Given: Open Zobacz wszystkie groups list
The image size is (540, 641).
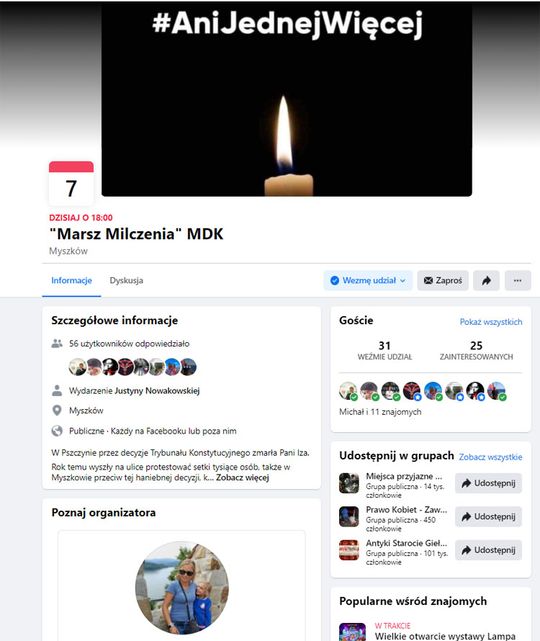Looking at the screenshot, I should click(491, 457).
